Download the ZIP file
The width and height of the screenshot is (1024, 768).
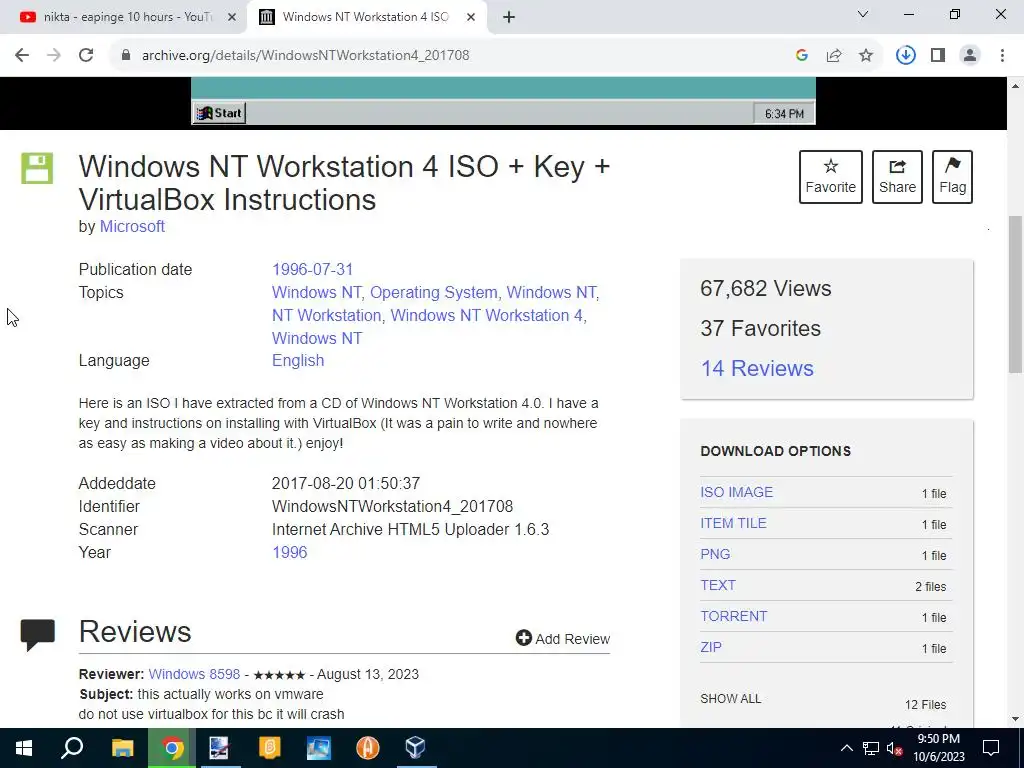click(x=711, y=647)
